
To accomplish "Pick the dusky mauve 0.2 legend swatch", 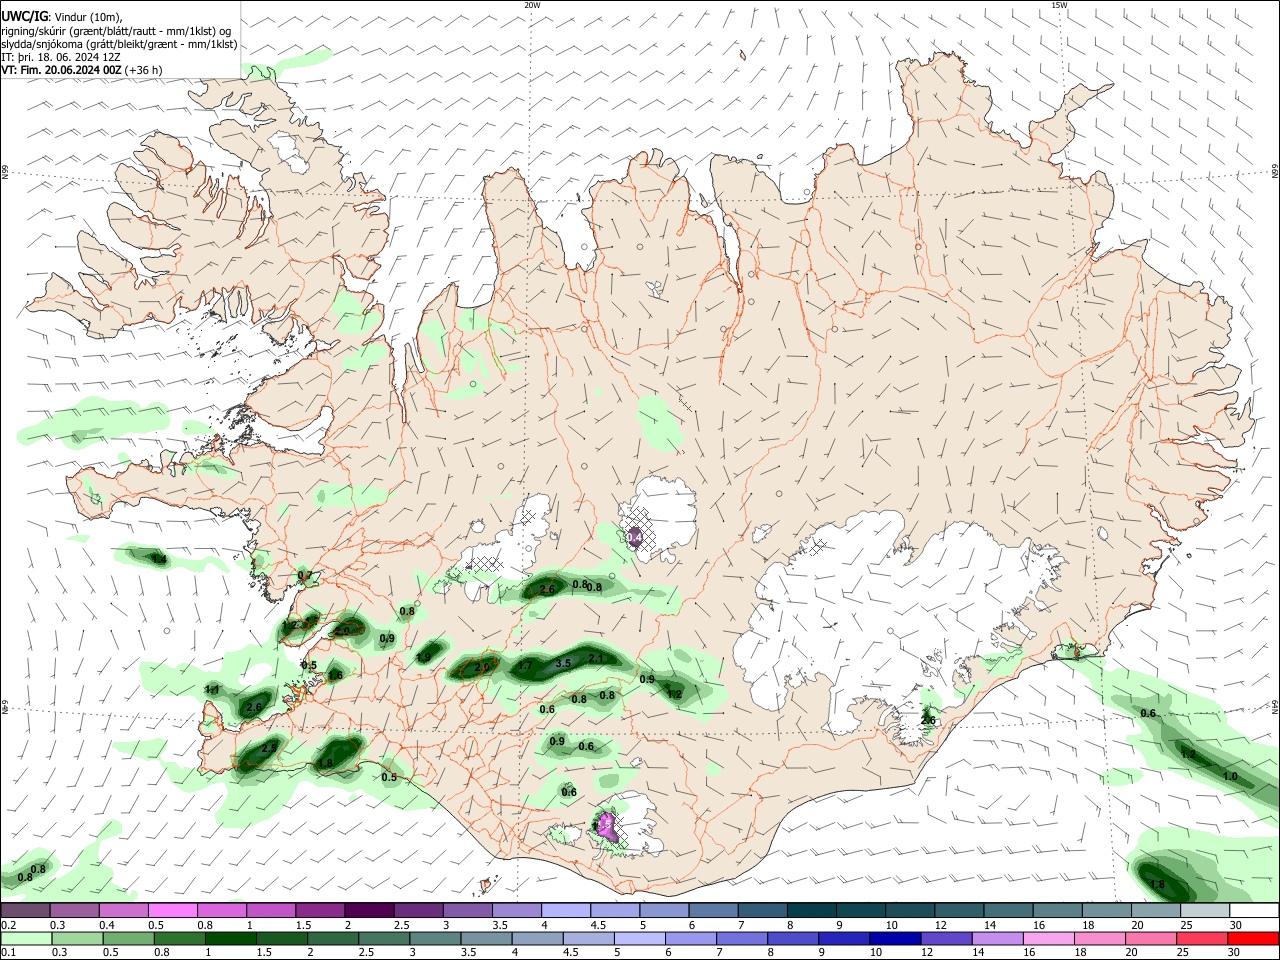I will pos(25,910).
